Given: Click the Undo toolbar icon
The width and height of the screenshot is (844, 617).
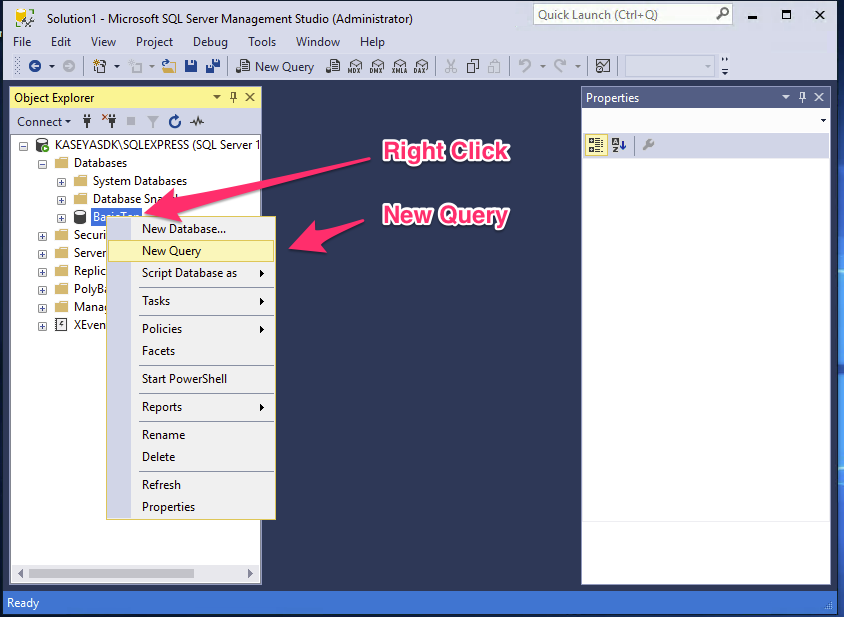Looking at the screenshot, I should point(524,66).
